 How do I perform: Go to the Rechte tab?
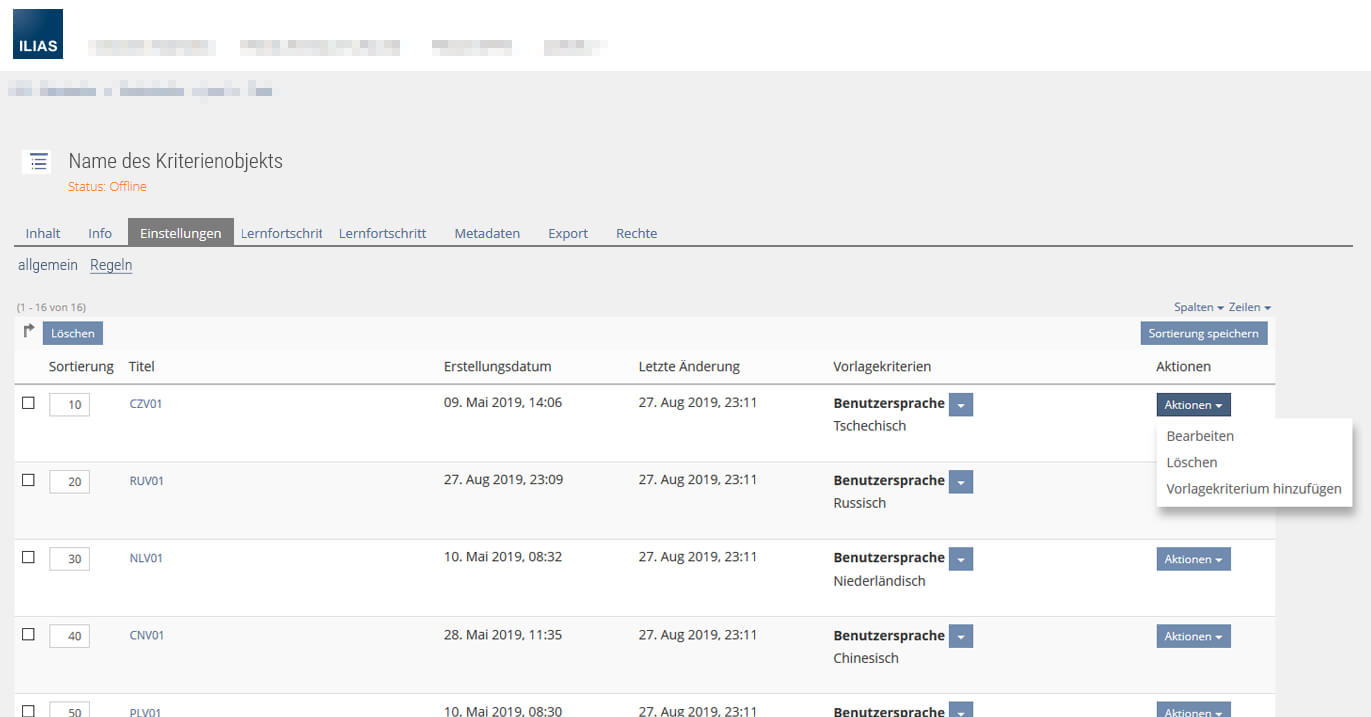[636, 233]
